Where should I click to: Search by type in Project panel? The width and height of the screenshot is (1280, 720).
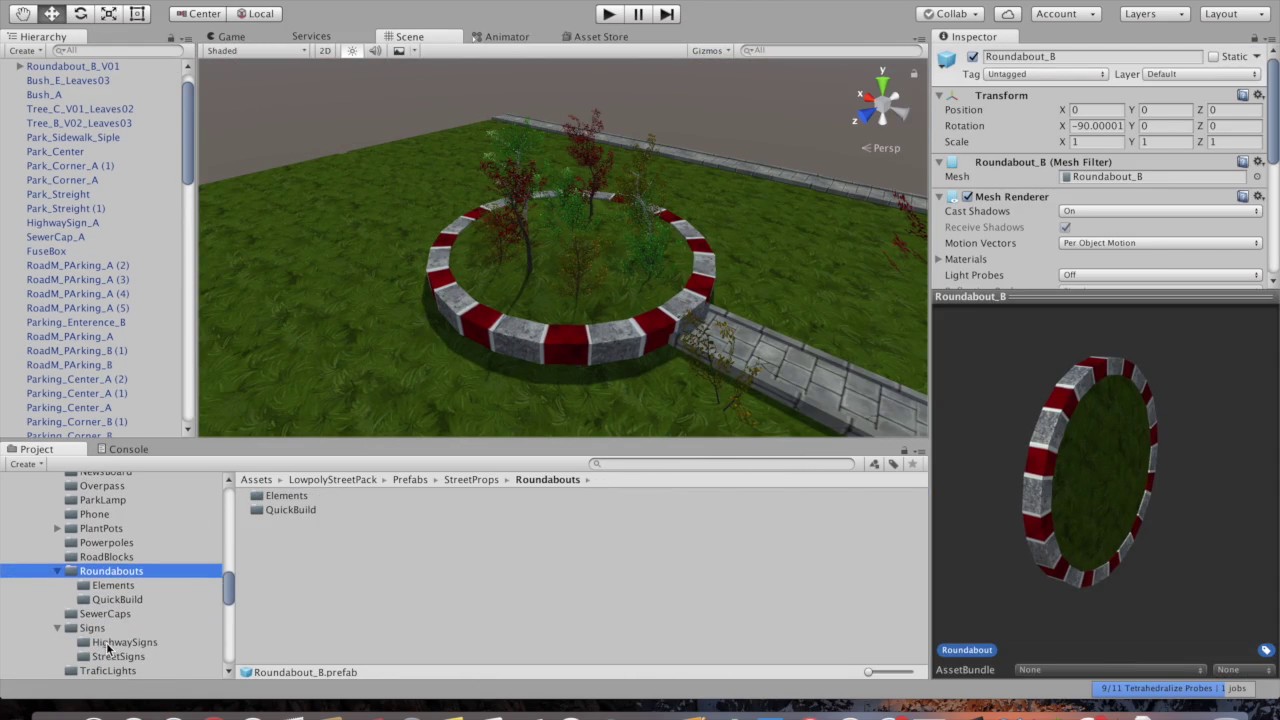[x=874, y=464]
